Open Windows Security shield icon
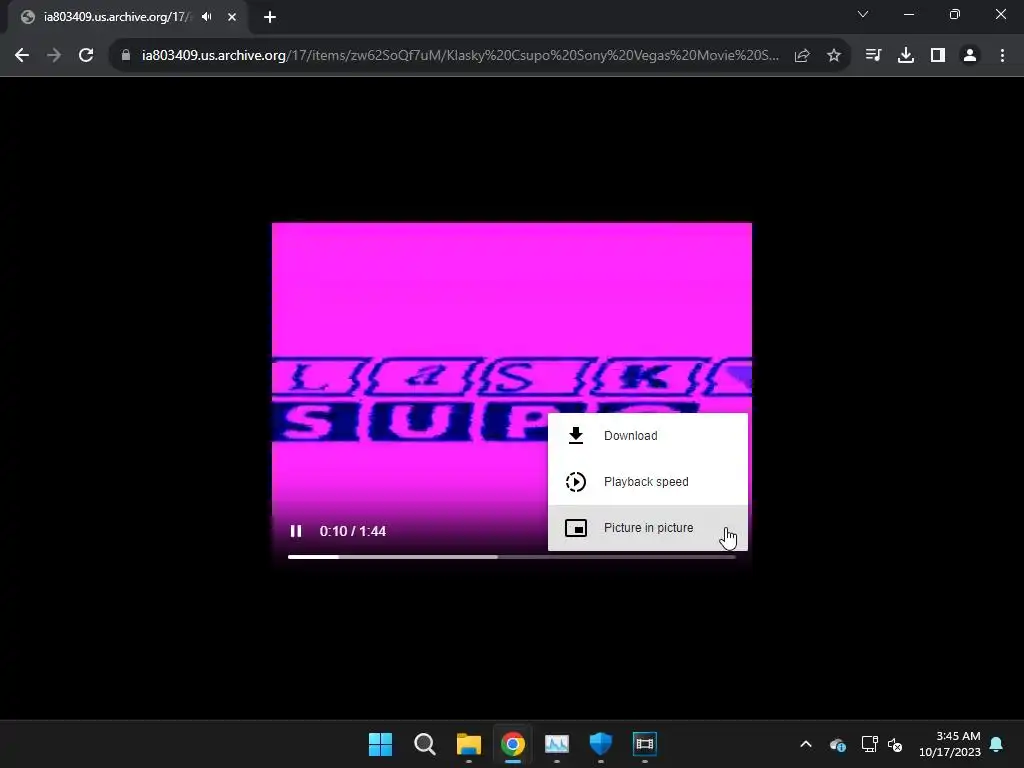Image resolution: width=1024 pixels, height=768 pixels. [x=601, y=744]
